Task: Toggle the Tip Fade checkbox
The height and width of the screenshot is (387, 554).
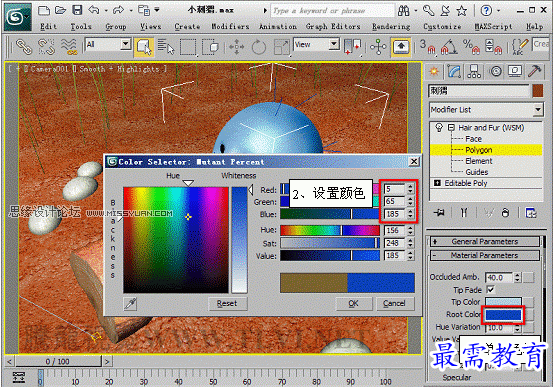Action: pyautogui.click(x=490, y=289)
